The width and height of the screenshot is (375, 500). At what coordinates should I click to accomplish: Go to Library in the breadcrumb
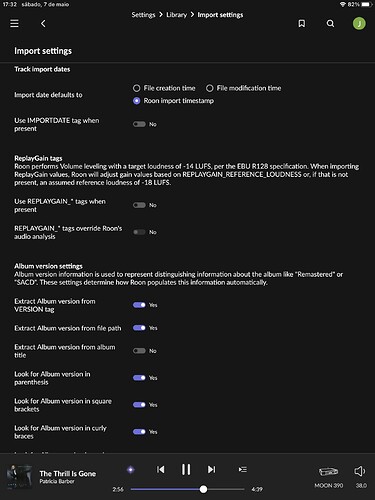(x=176, y=15)
